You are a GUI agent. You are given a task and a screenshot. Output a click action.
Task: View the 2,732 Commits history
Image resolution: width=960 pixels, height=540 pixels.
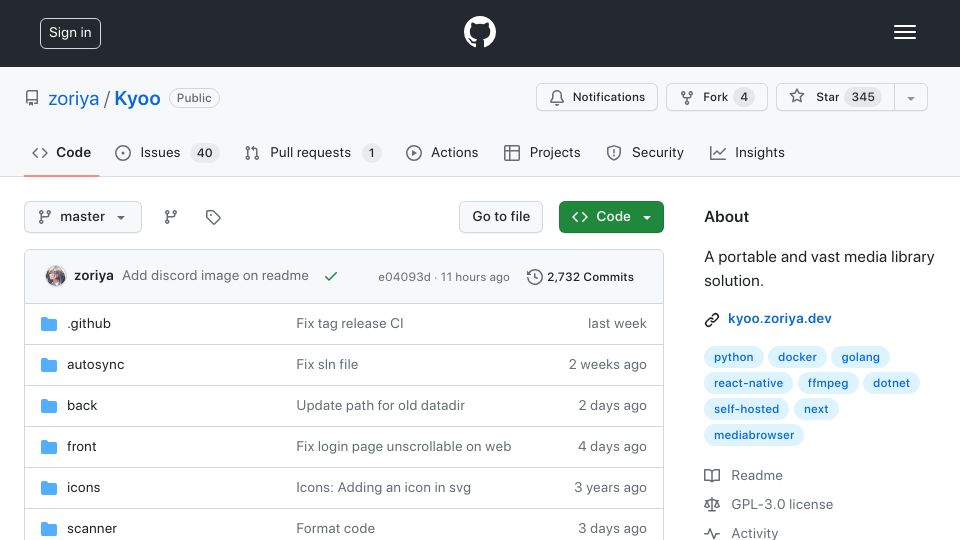pyautogui.click(x=580, y=277)
